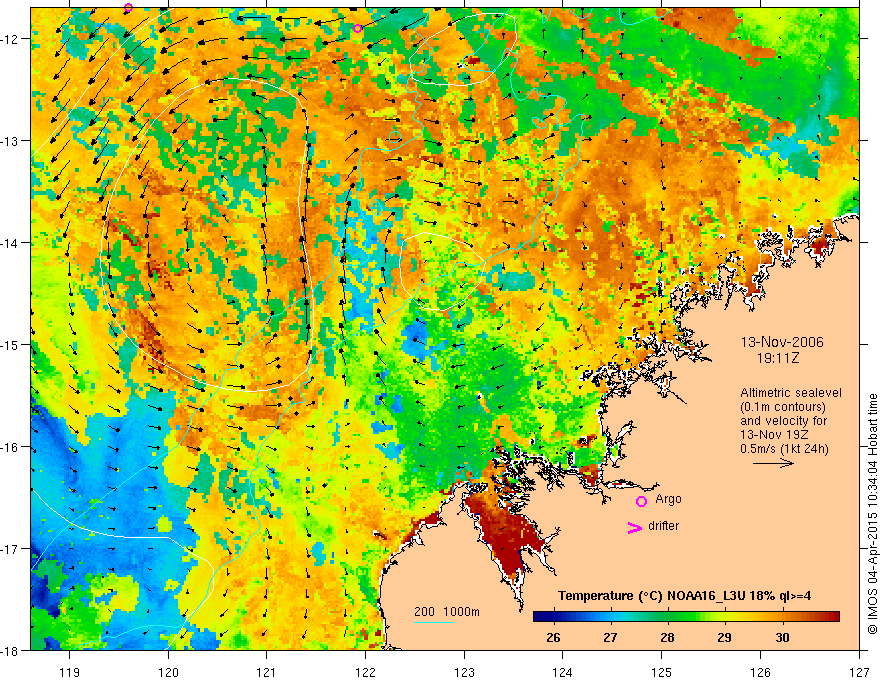Click the date label 13-Nov-2006

(782, 342)
